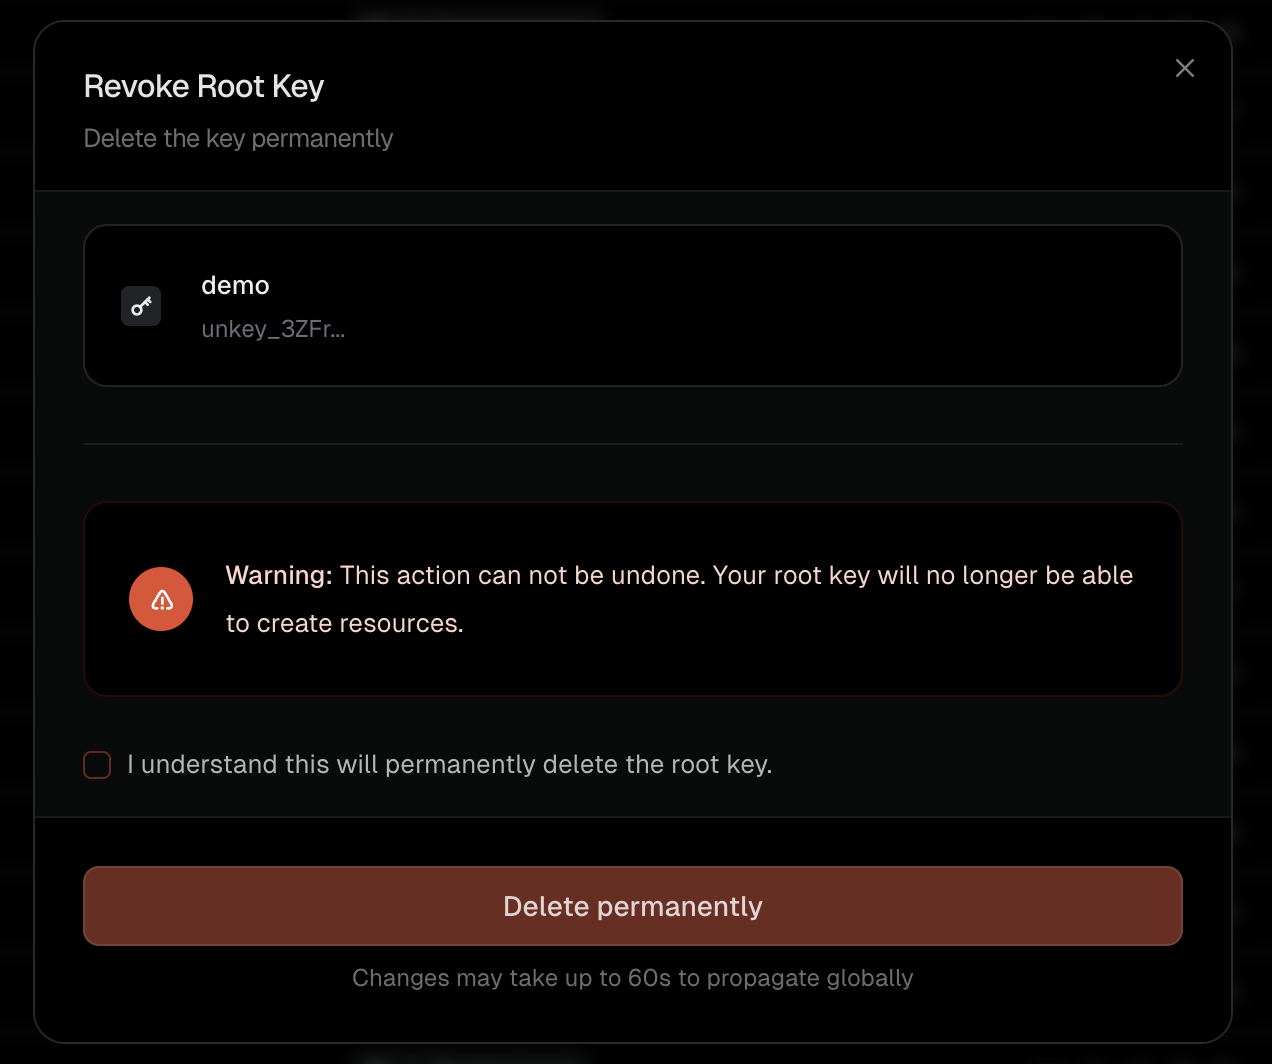Check the permanent deletion confirmation box

96,764
